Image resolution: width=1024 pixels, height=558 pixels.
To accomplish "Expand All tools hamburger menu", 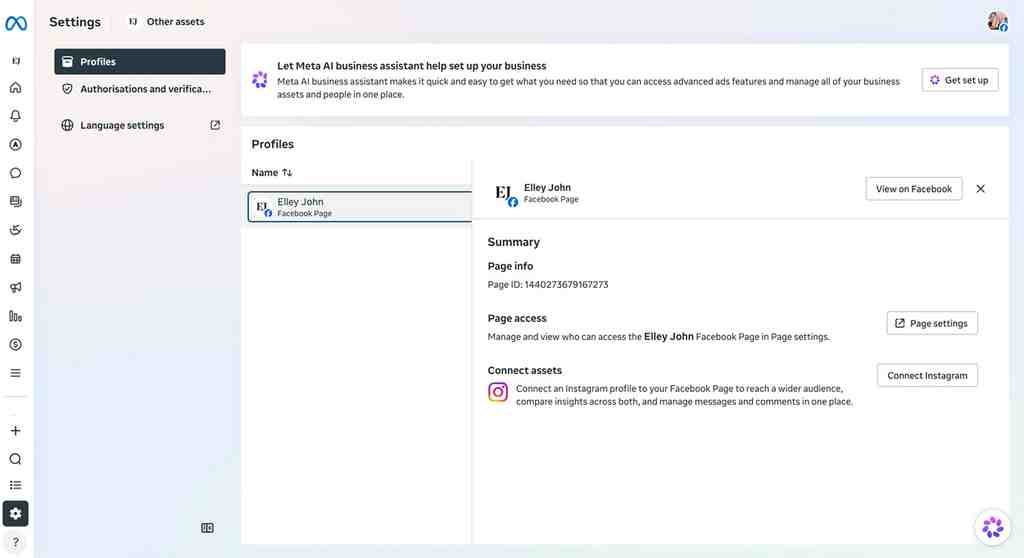I will [16, 373].
